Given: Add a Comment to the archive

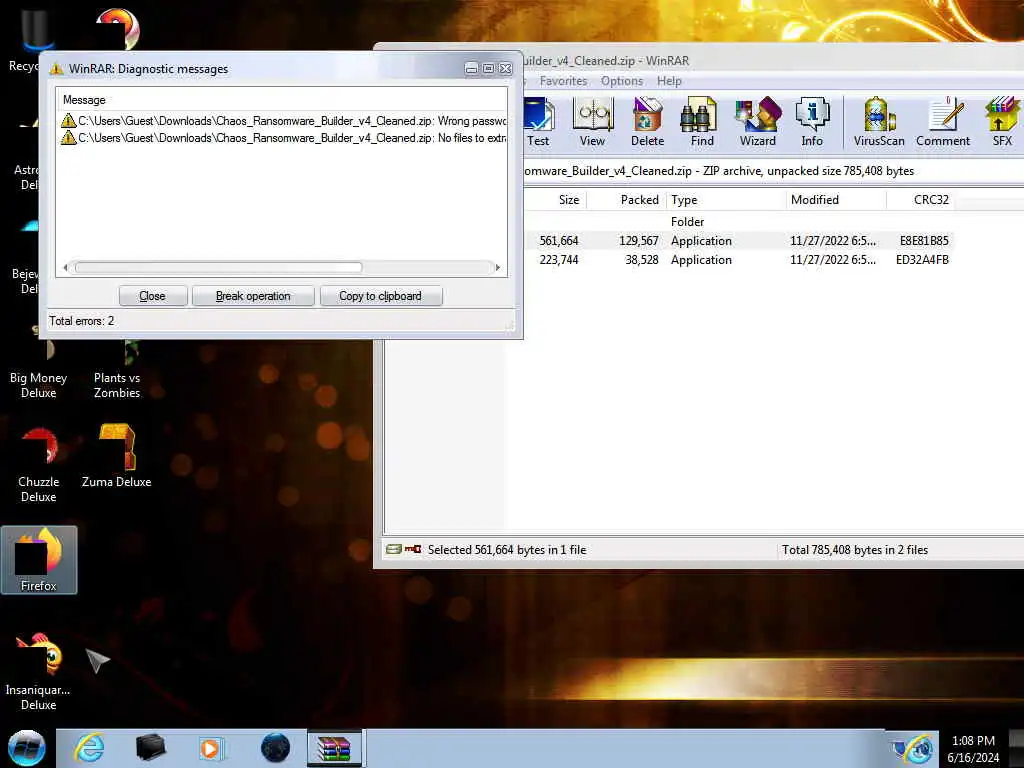Looking at the screenshot, I should coord(942,121).
